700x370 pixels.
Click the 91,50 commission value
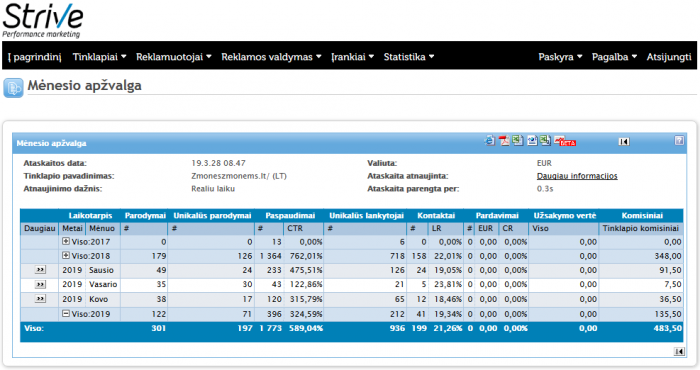pyautogui.click(x=670, y=270)
